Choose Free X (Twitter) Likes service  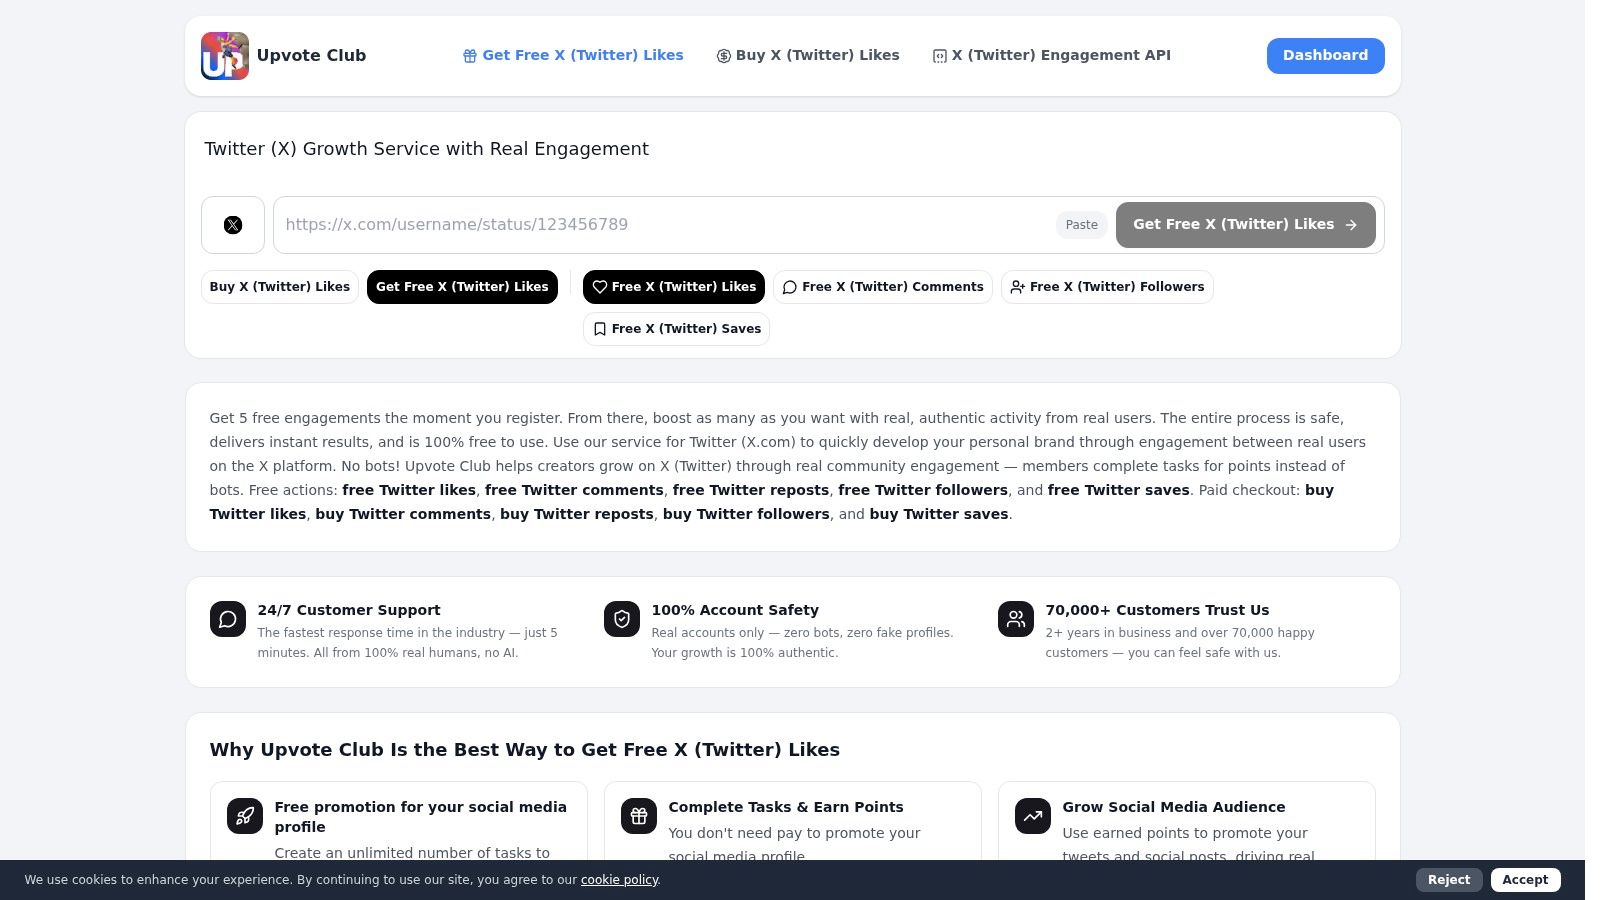click(674, 287)
